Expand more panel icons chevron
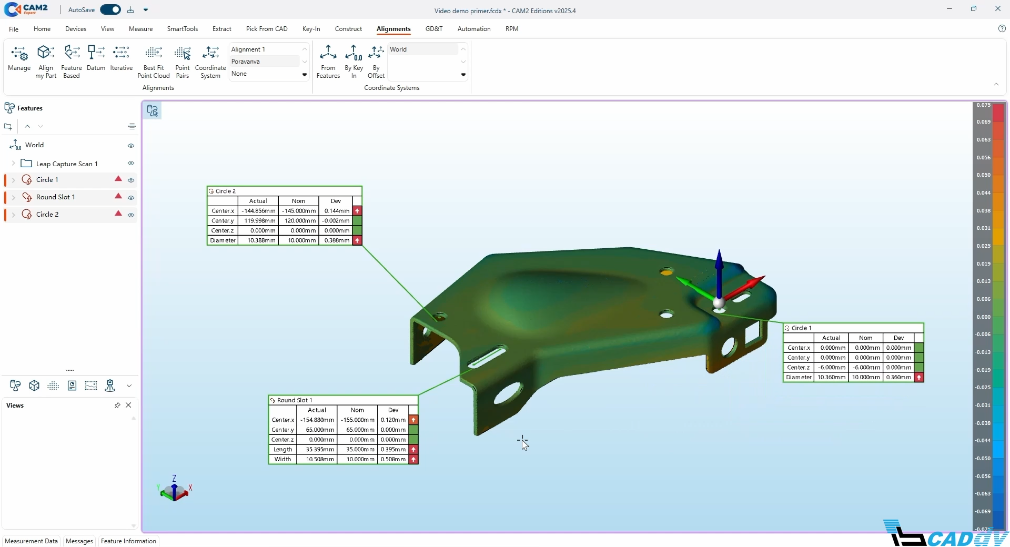1010x547 pixels. tap(129, 386)
